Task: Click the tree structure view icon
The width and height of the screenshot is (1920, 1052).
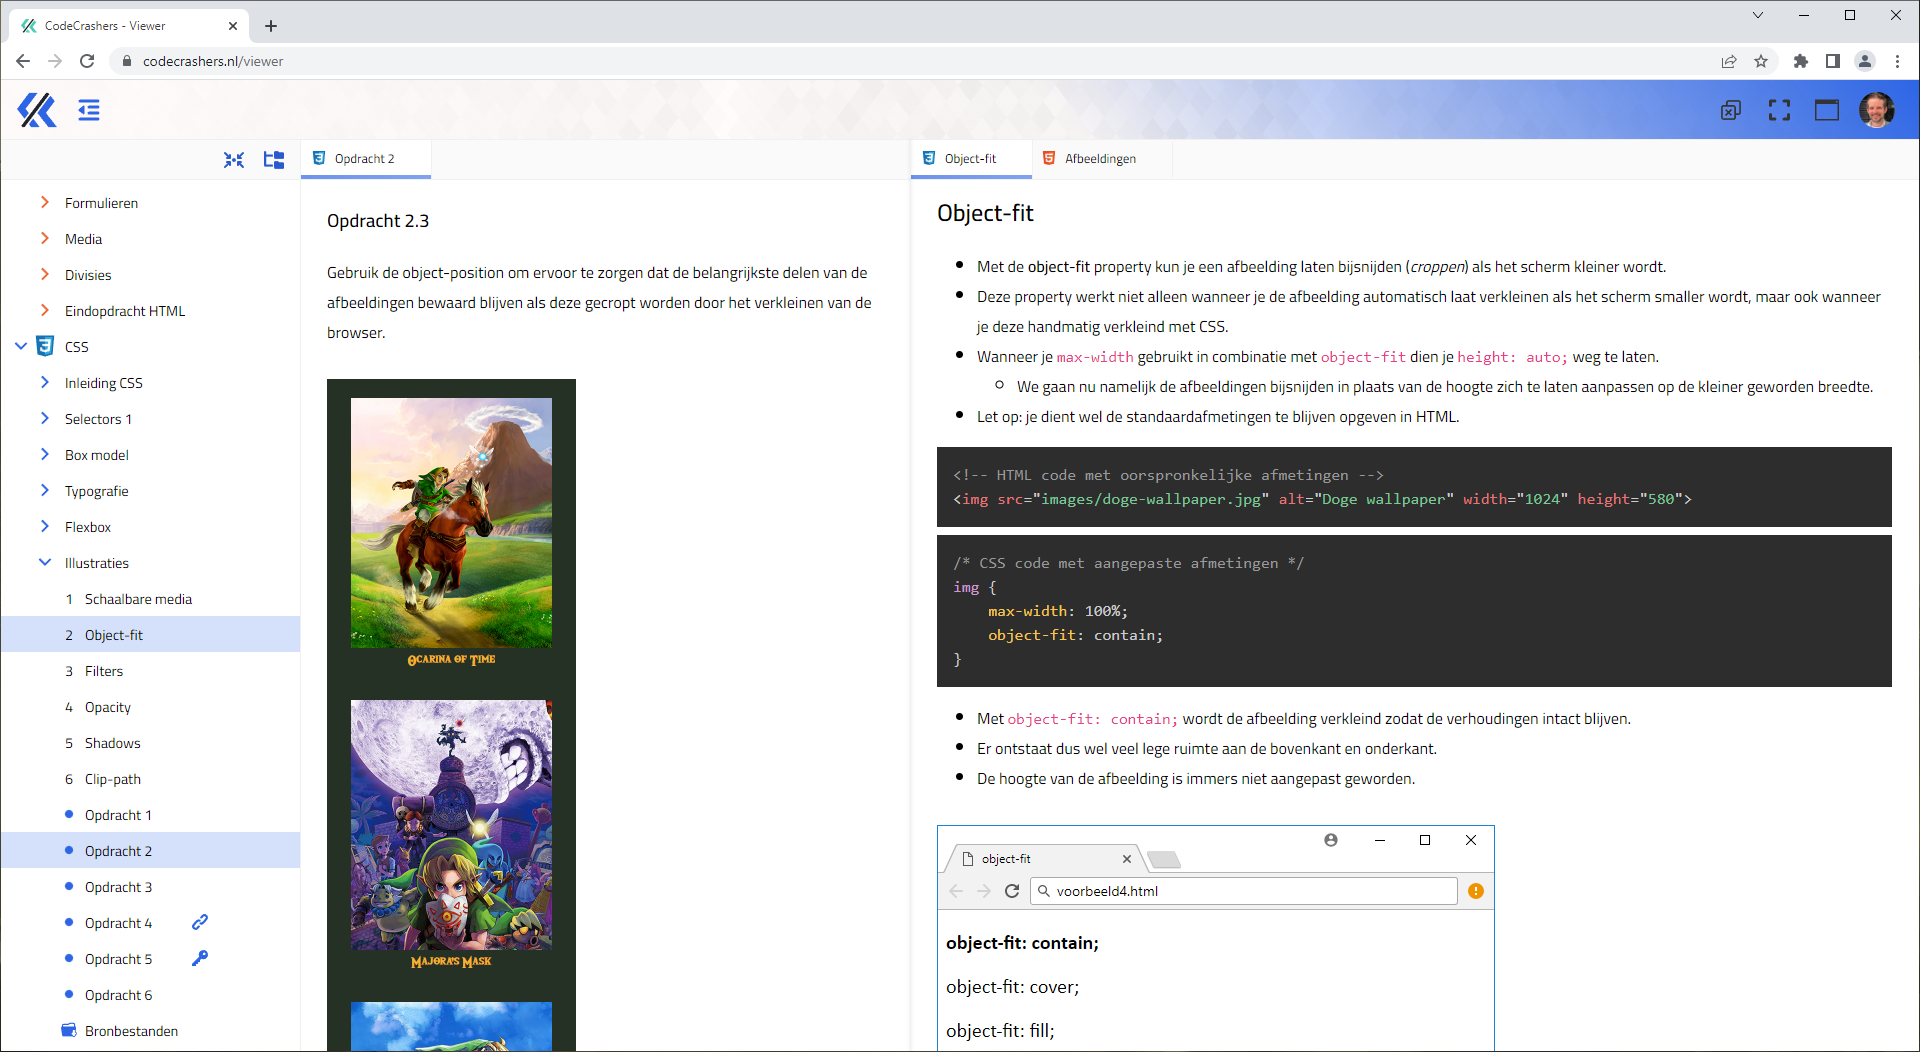Action: 273,160
